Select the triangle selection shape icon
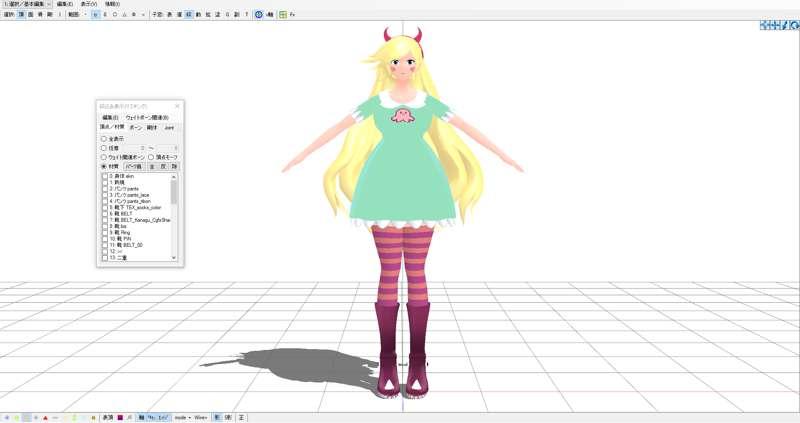 (x=124, y=14)
